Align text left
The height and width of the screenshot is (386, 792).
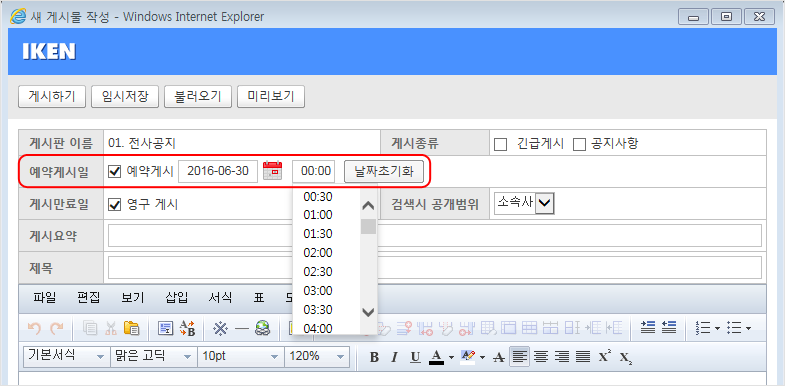(x=519, y=357)
